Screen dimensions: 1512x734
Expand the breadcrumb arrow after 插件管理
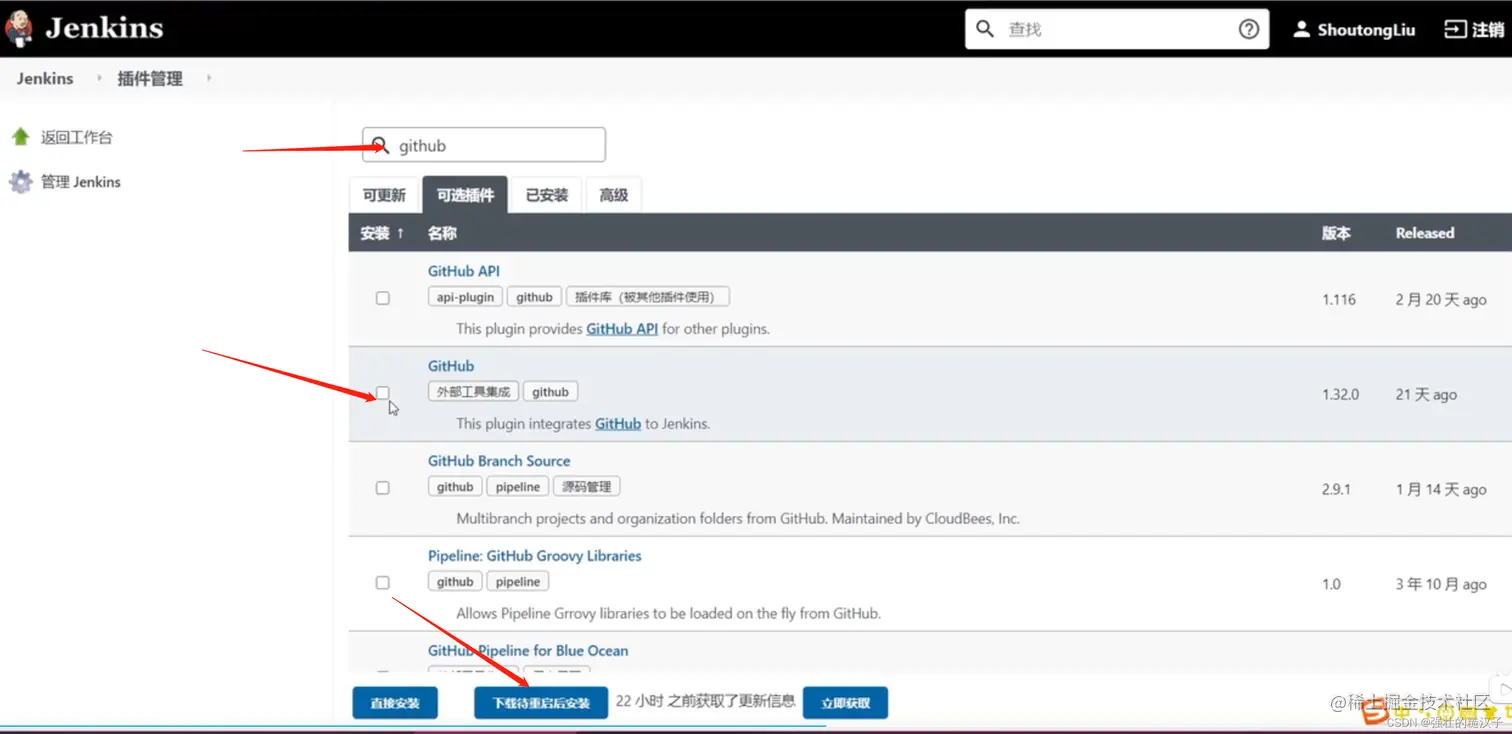pyautogui.click(x=209, y=78)
